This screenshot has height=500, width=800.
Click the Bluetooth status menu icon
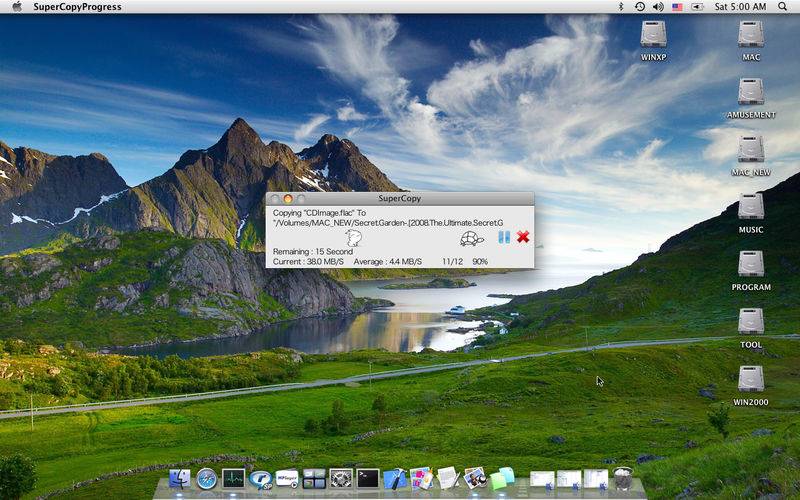[x=621, y=7]
